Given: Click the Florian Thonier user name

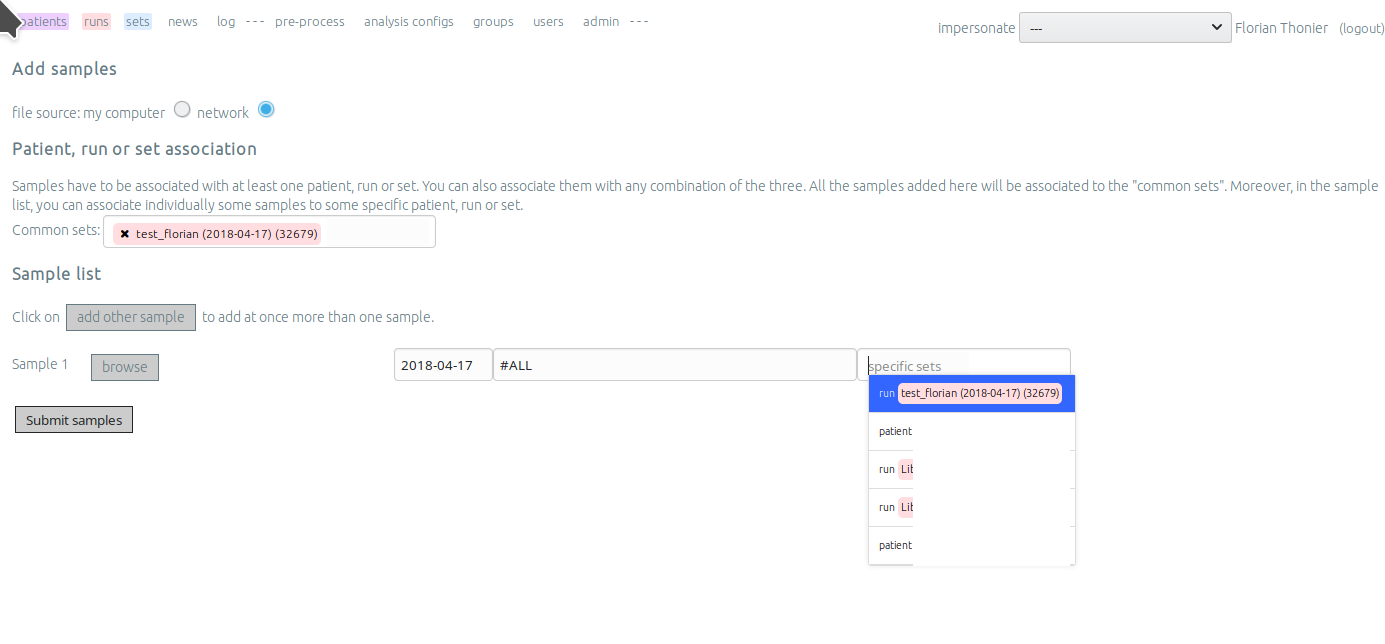Looking at the screenshot, I should point(1282,28).
